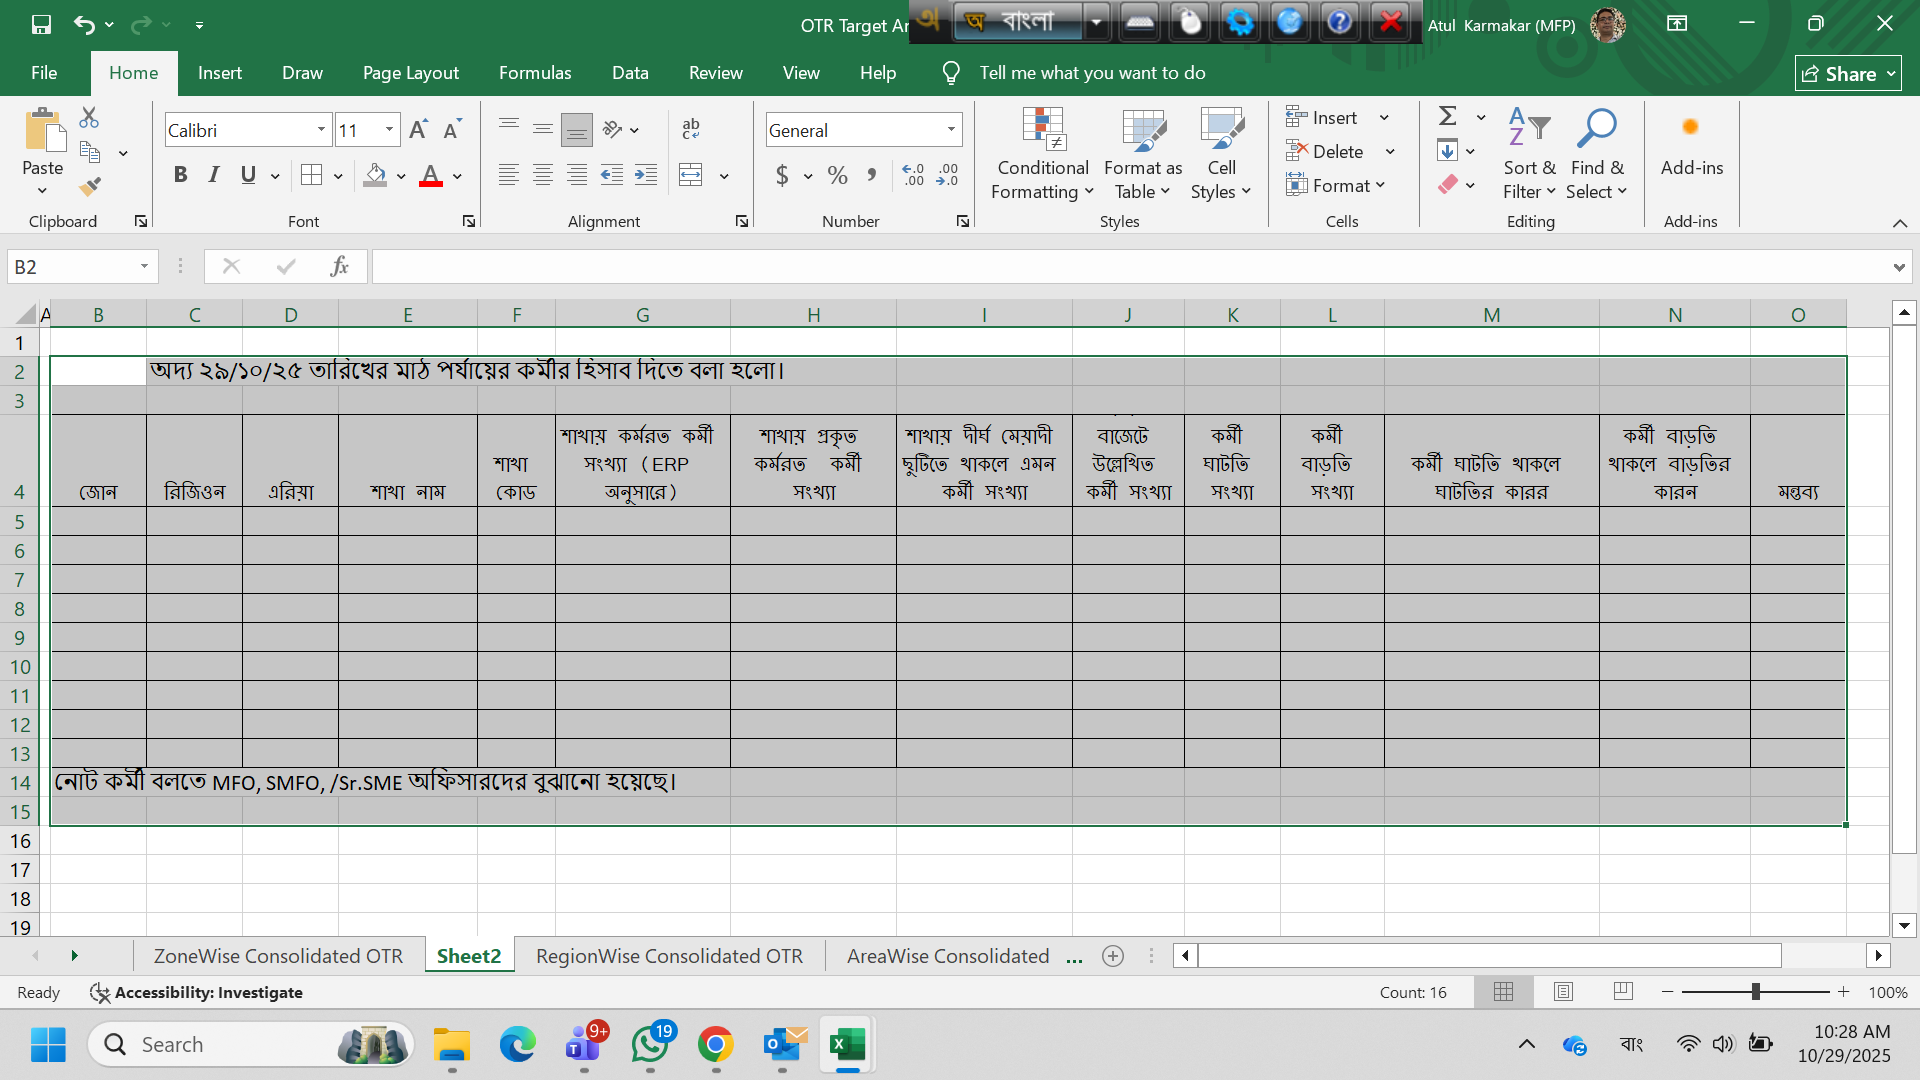This screenshot has width=1920, height=1080.
Task: Click the Increase Font Size icon
Action: (418, 130)
